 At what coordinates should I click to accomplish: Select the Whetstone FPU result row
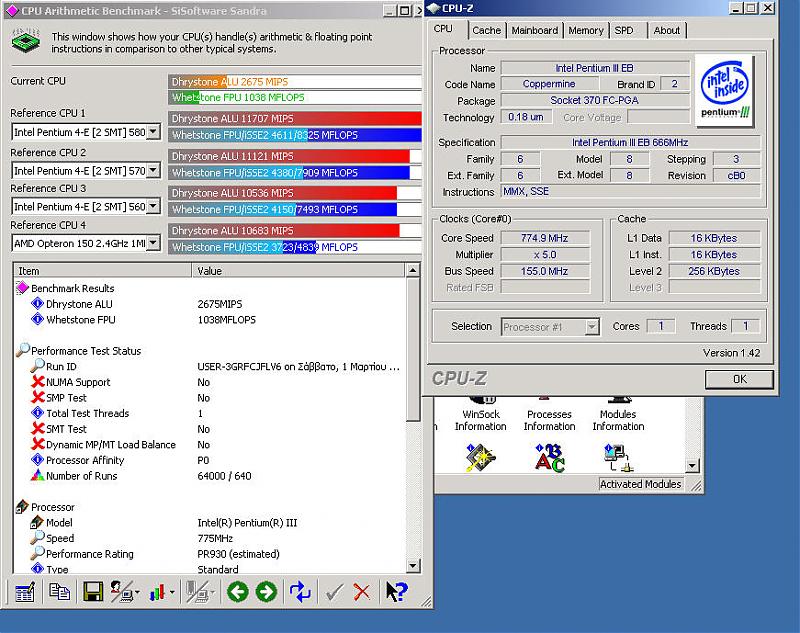[x=210, y=320]
